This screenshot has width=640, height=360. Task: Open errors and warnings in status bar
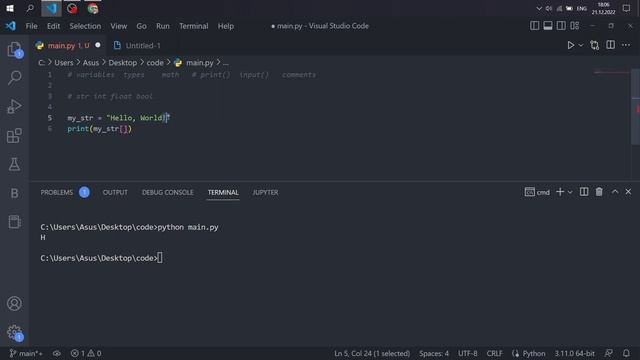coord(86,353)
